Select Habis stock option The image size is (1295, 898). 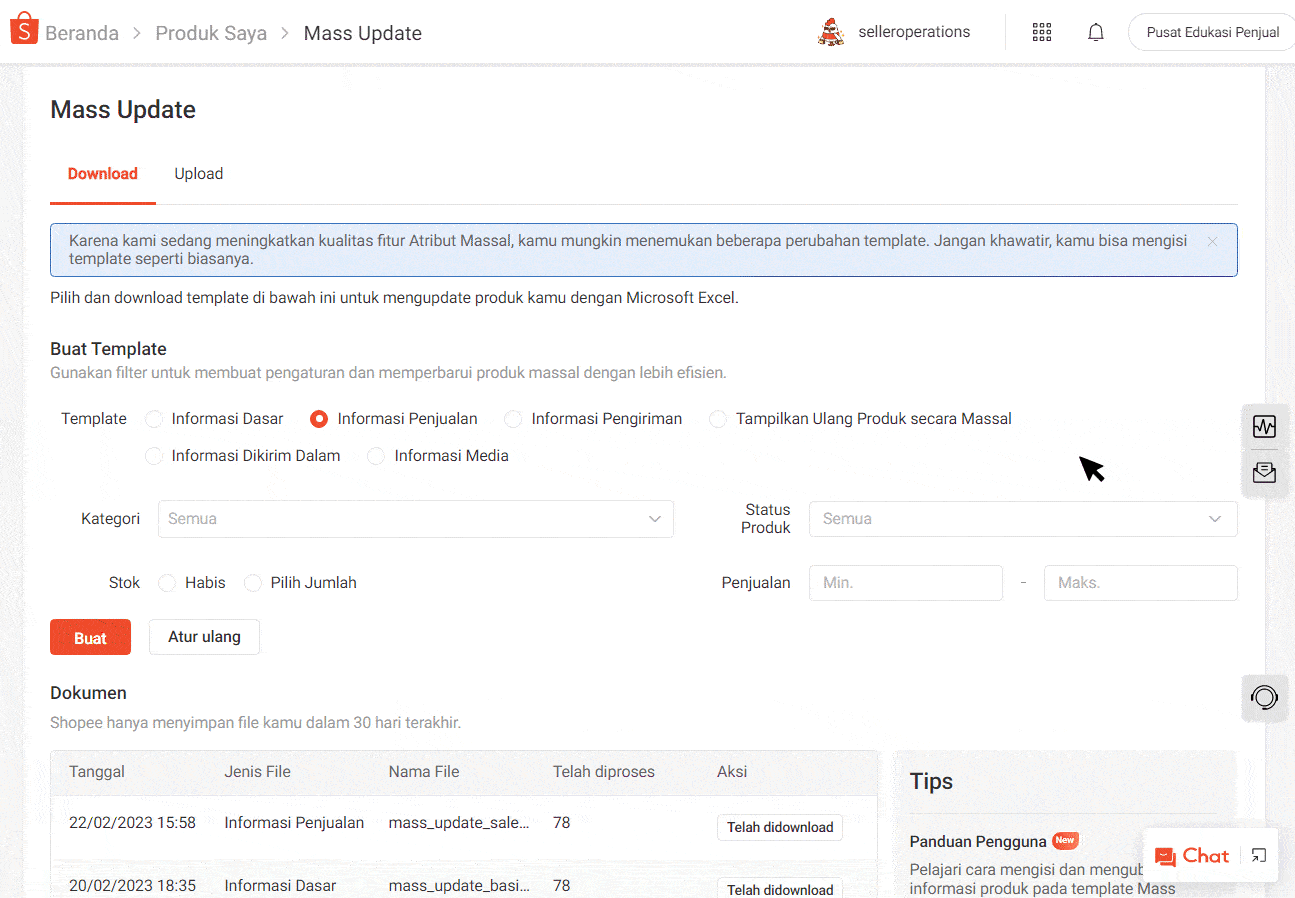[x=167, y=583]
